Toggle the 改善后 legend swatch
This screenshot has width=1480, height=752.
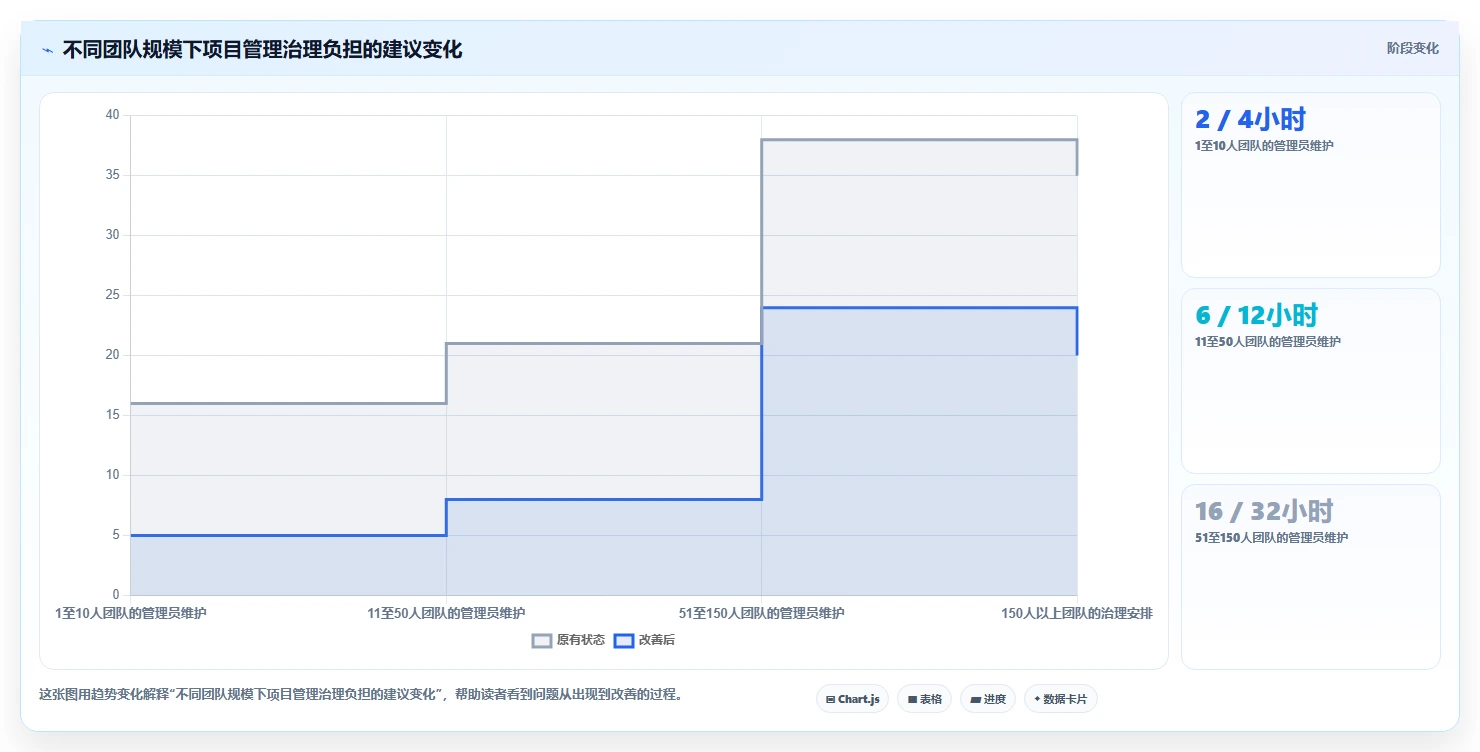624,640
